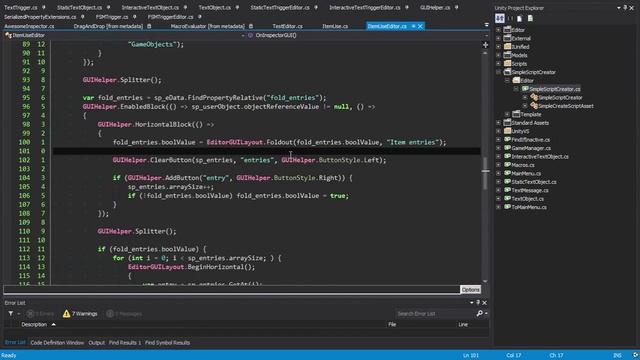
Task: Expand the Scripts folder
Action: click(x=498, y=64)
